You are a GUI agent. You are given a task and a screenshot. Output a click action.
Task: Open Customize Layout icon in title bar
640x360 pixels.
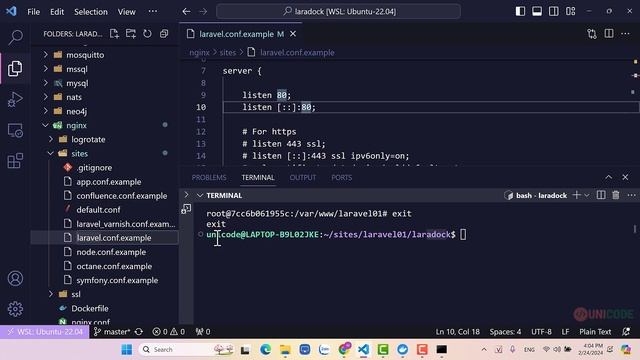[x=571, y=11]
